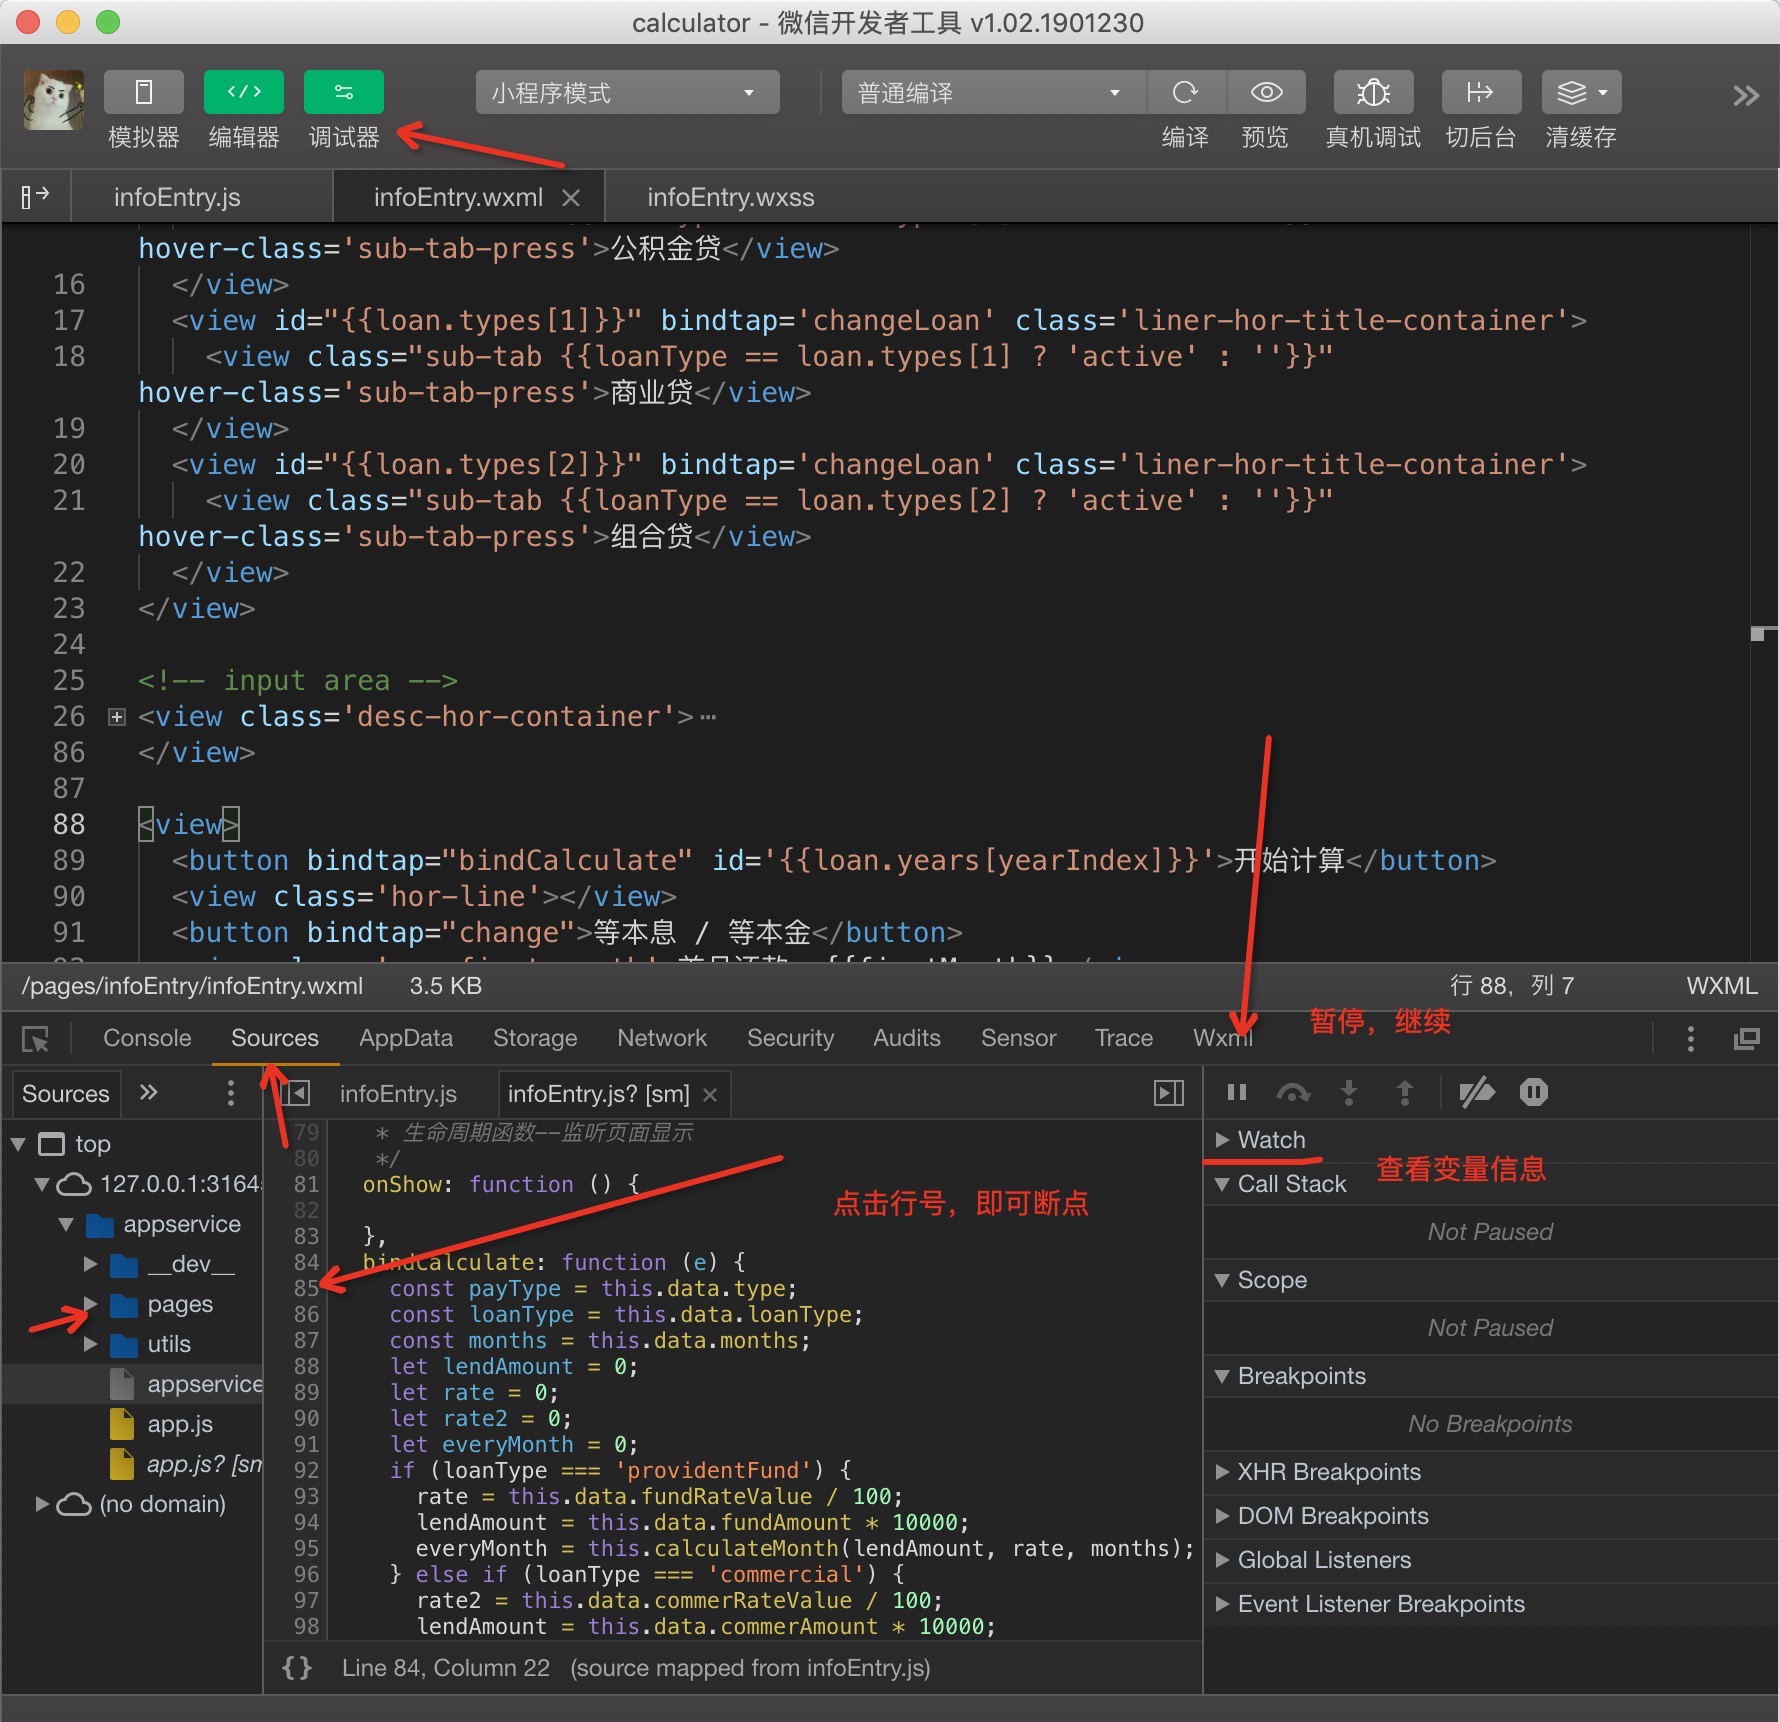Expand the pages folder in tree
The height and width of the screenshot is (1722, 1780).
(x=90, y=1304)
